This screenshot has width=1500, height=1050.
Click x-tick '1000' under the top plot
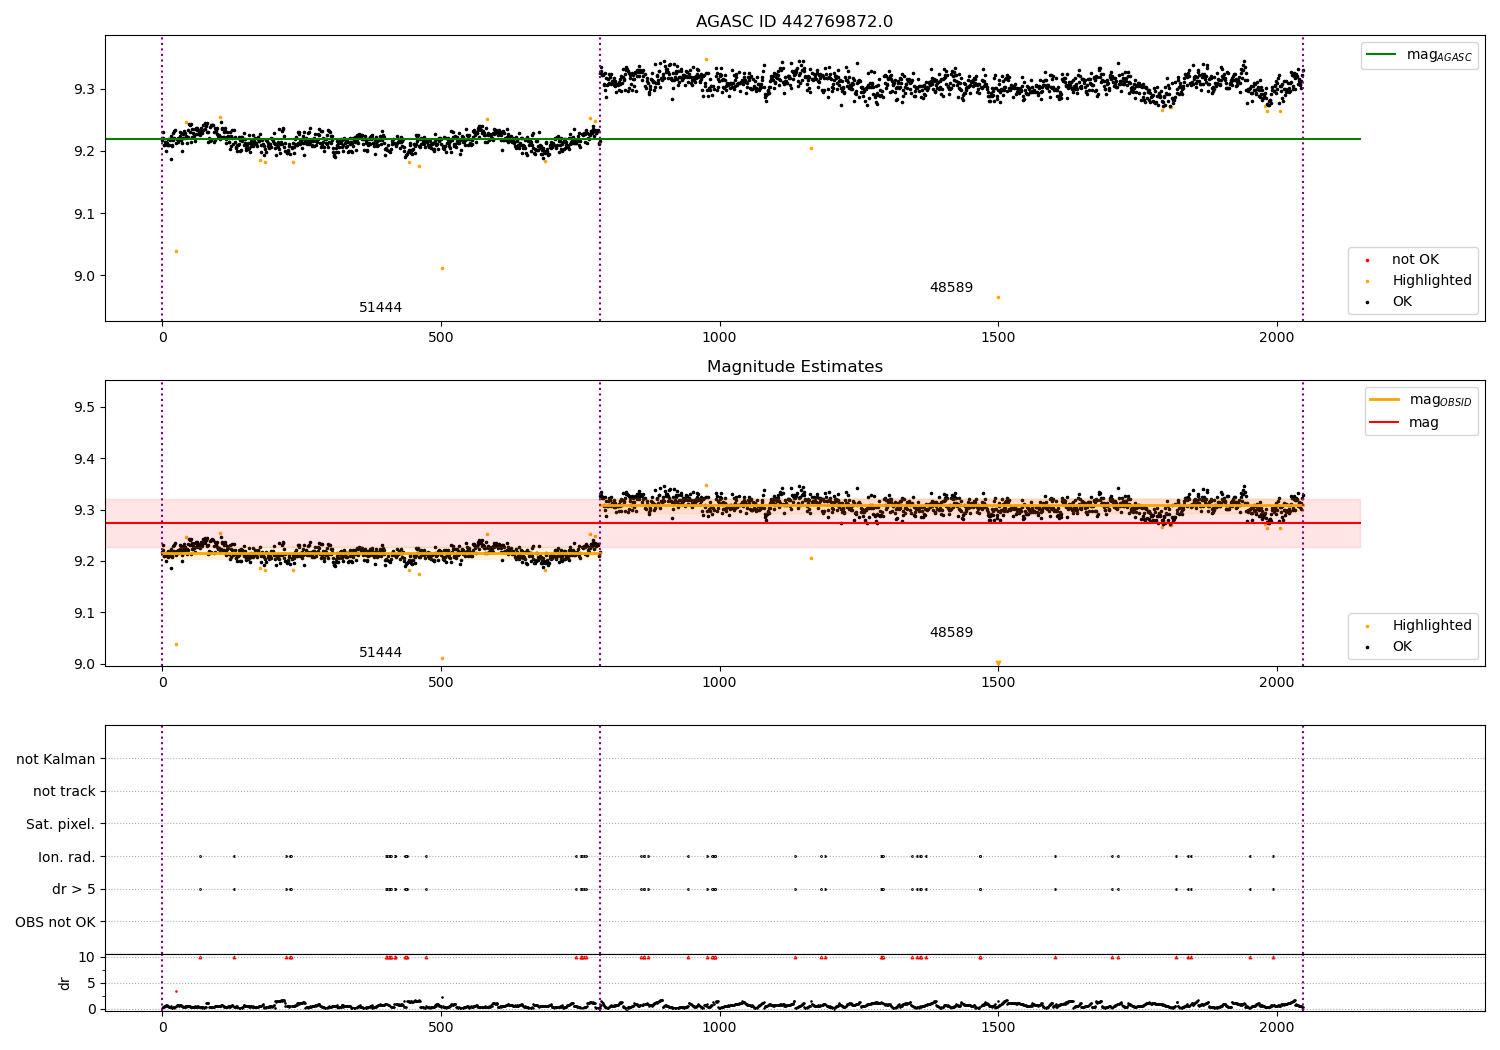tap(719, 338)
